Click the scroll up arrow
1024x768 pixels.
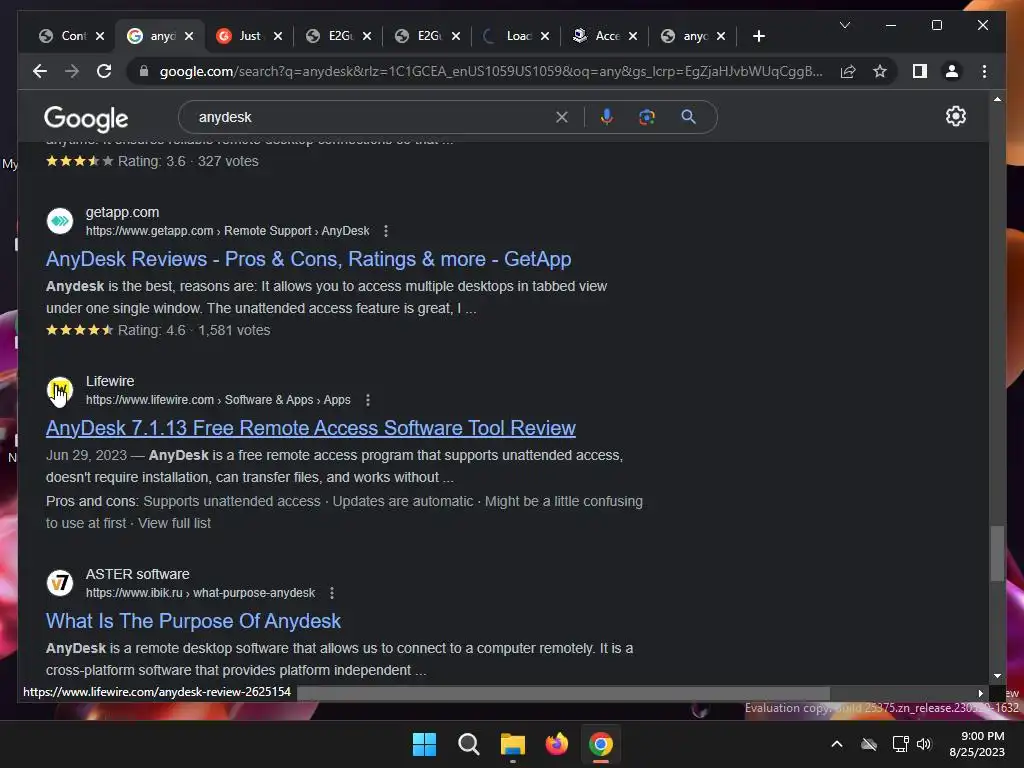point(997,99)
